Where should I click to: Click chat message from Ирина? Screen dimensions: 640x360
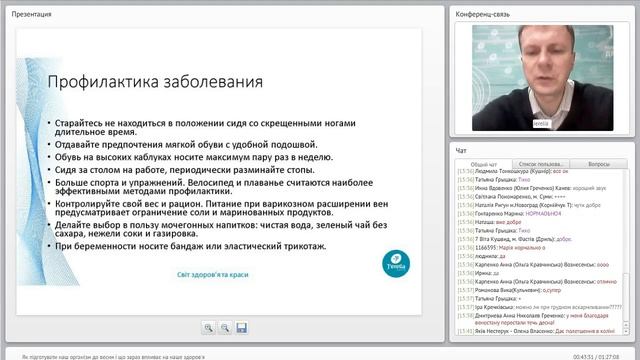[x=478, y=273]
